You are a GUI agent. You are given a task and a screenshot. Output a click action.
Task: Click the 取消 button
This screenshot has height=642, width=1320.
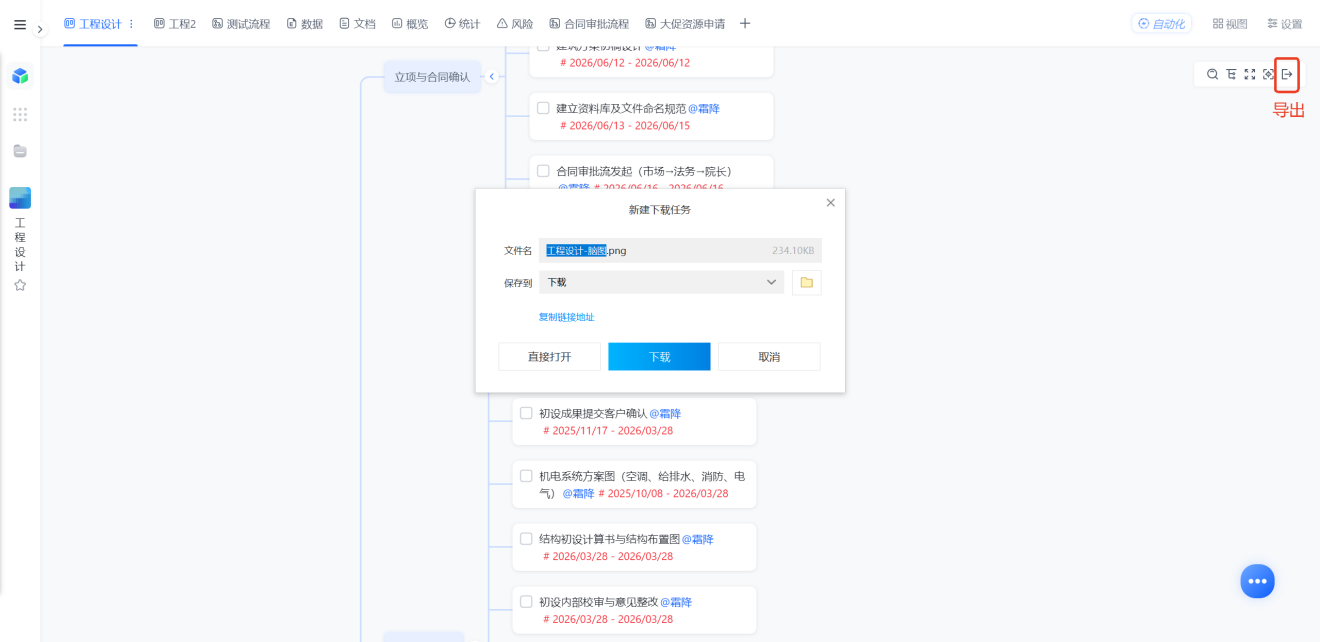tap(769, 357)
